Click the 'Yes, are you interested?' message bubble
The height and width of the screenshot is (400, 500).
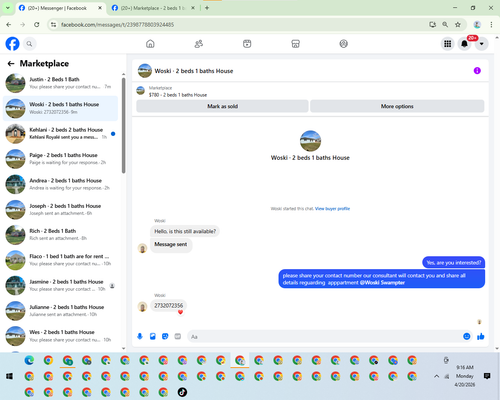coord(454,263)
